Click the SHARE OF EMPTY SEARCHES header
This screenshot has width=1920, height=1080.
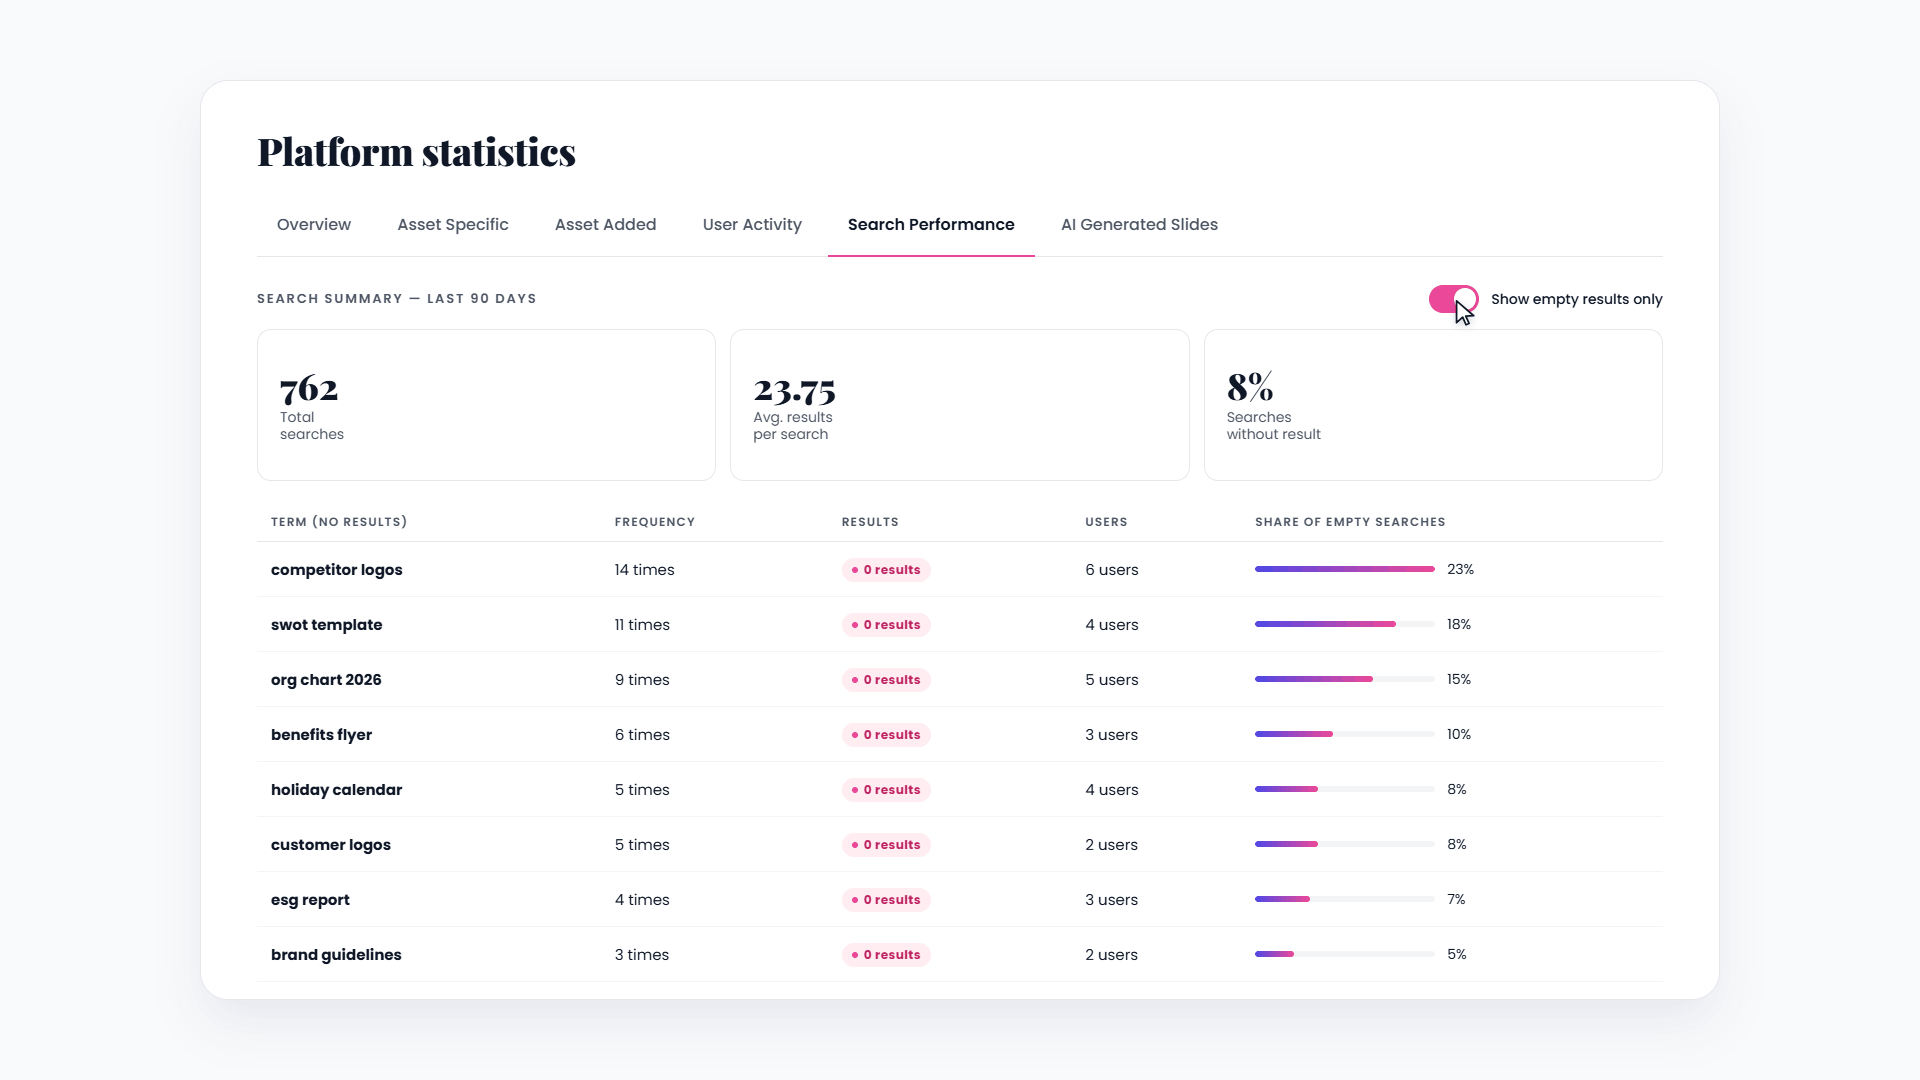(1350, 522)
